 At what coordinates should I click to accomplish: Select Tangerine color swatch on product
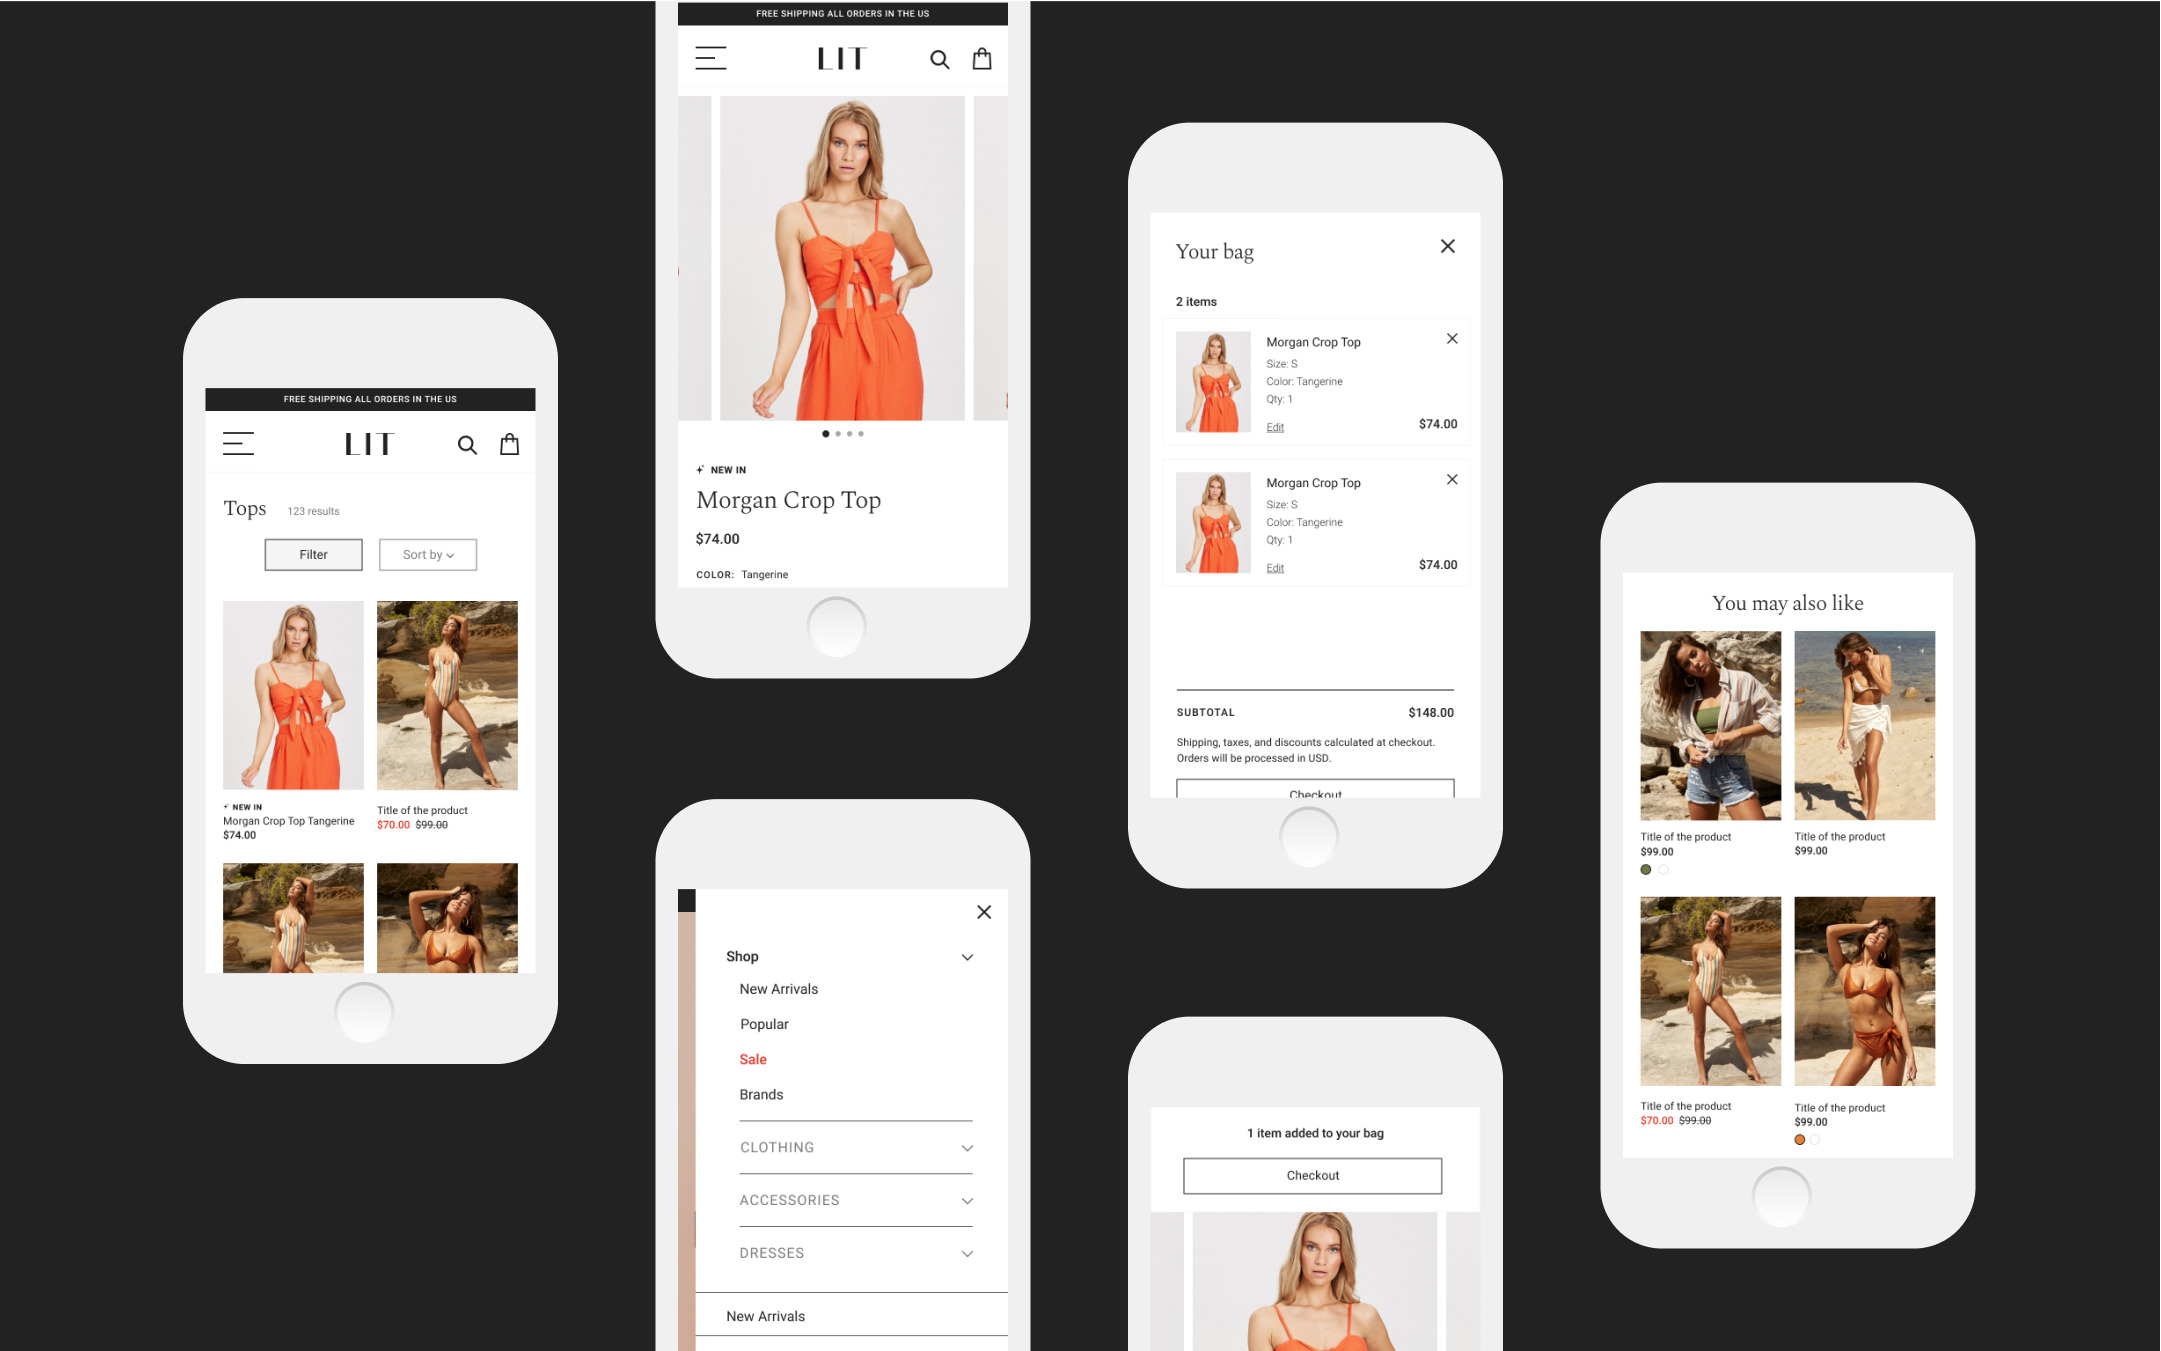[1800, 1138]
